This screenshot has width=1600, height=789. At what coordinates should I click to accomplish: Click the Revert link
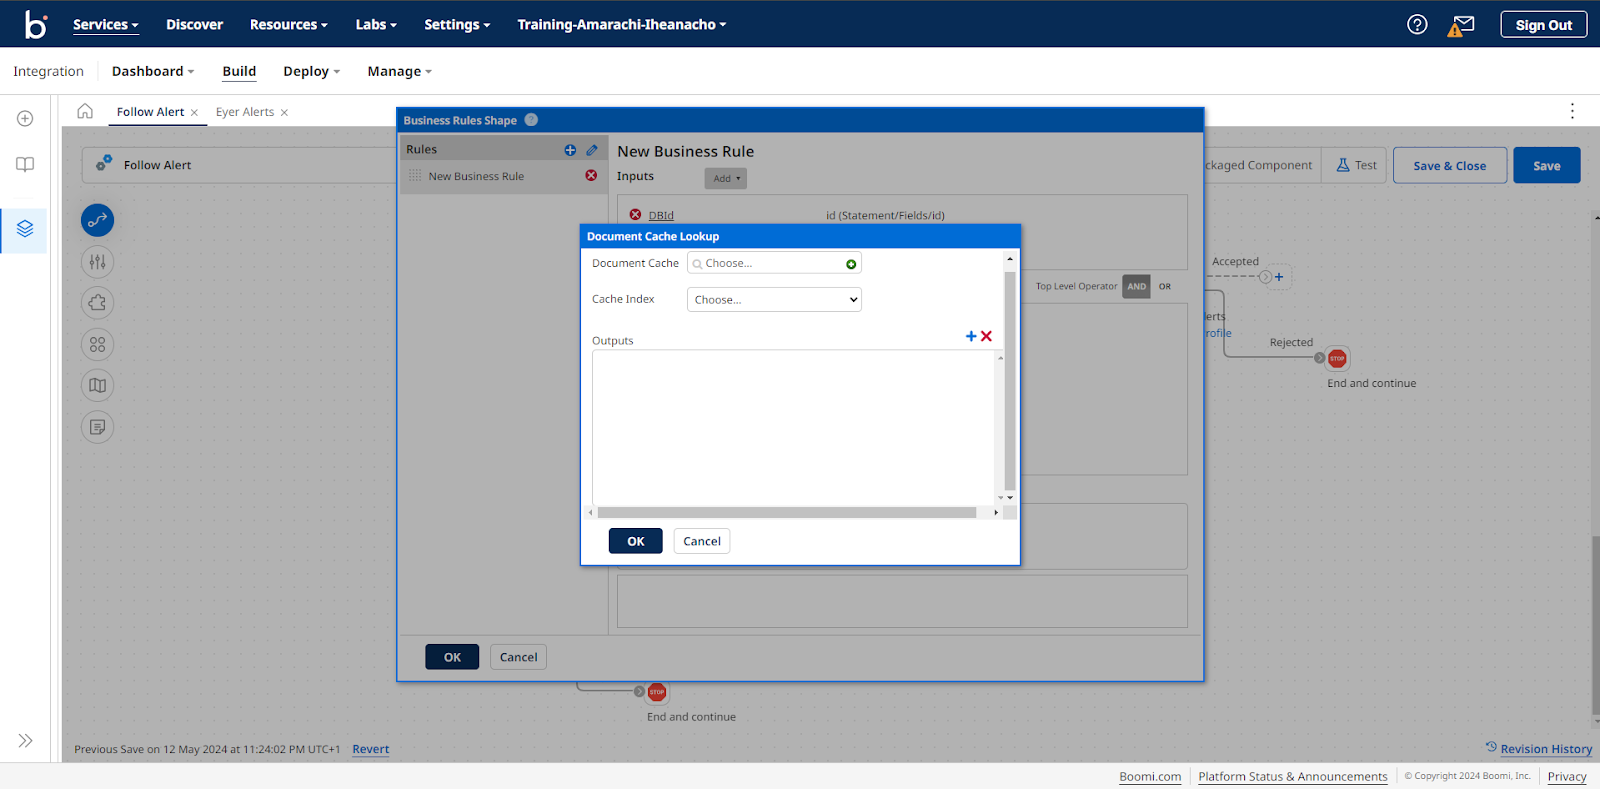370,749
